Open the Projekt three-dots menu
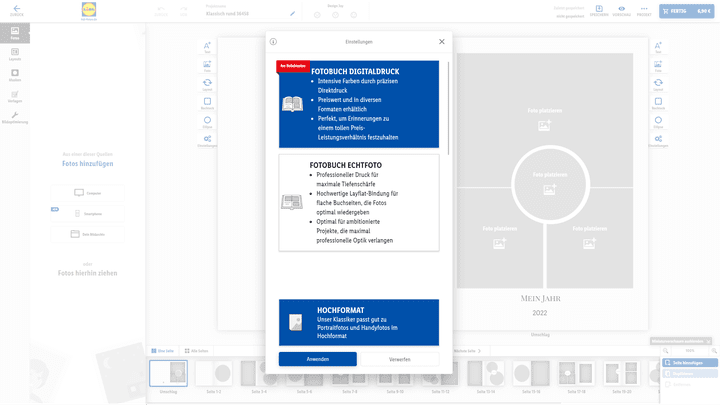Viewport: 720px width, 405px height. click(643, 10)
